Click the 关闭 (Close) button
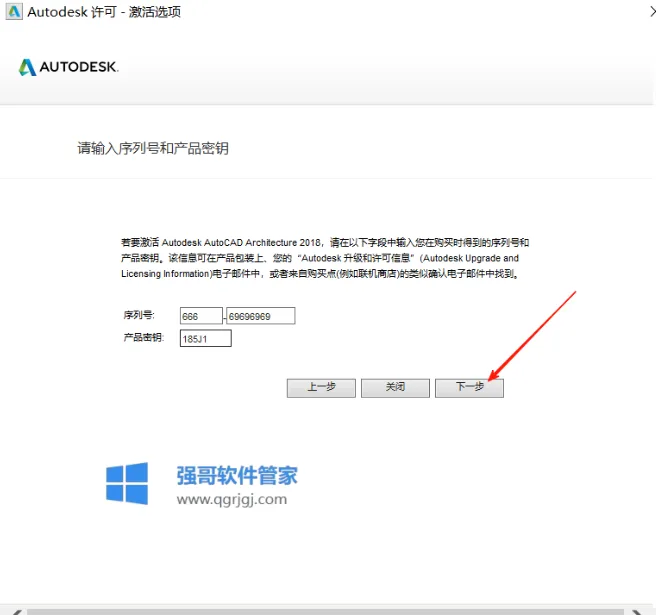This screenshot has height=615, width=656. pos(395,388)
